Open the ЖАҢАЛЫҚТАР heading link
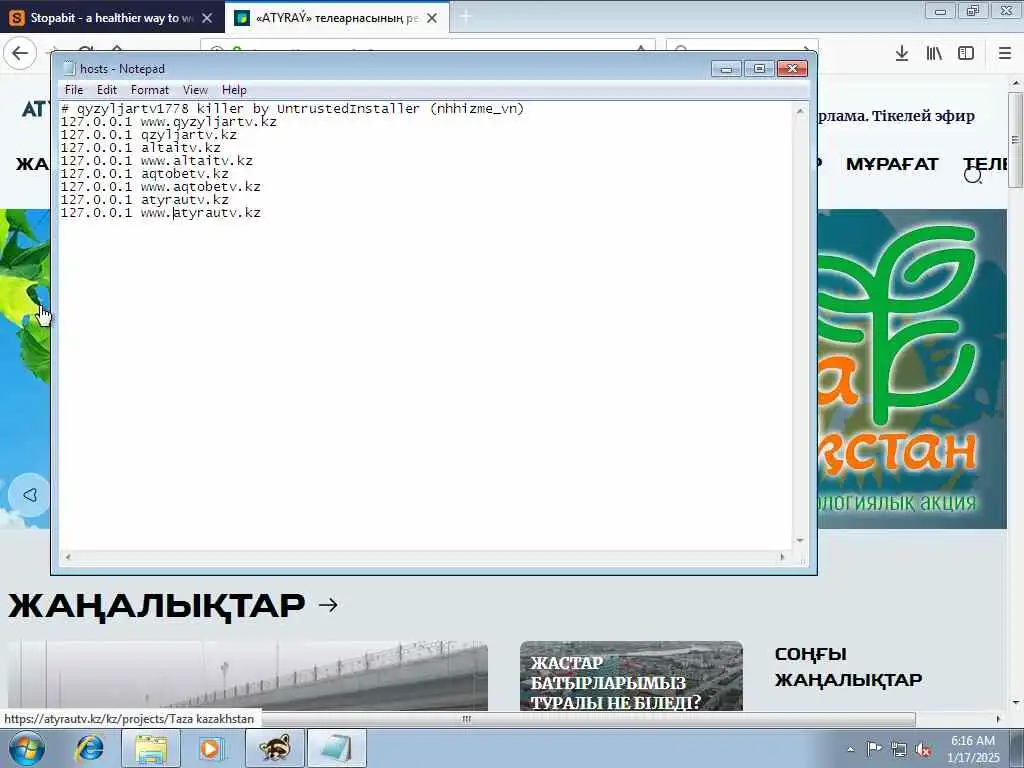Image resolution: width=1024 pixels, height=768 pixels. click(x=157, y=606)
